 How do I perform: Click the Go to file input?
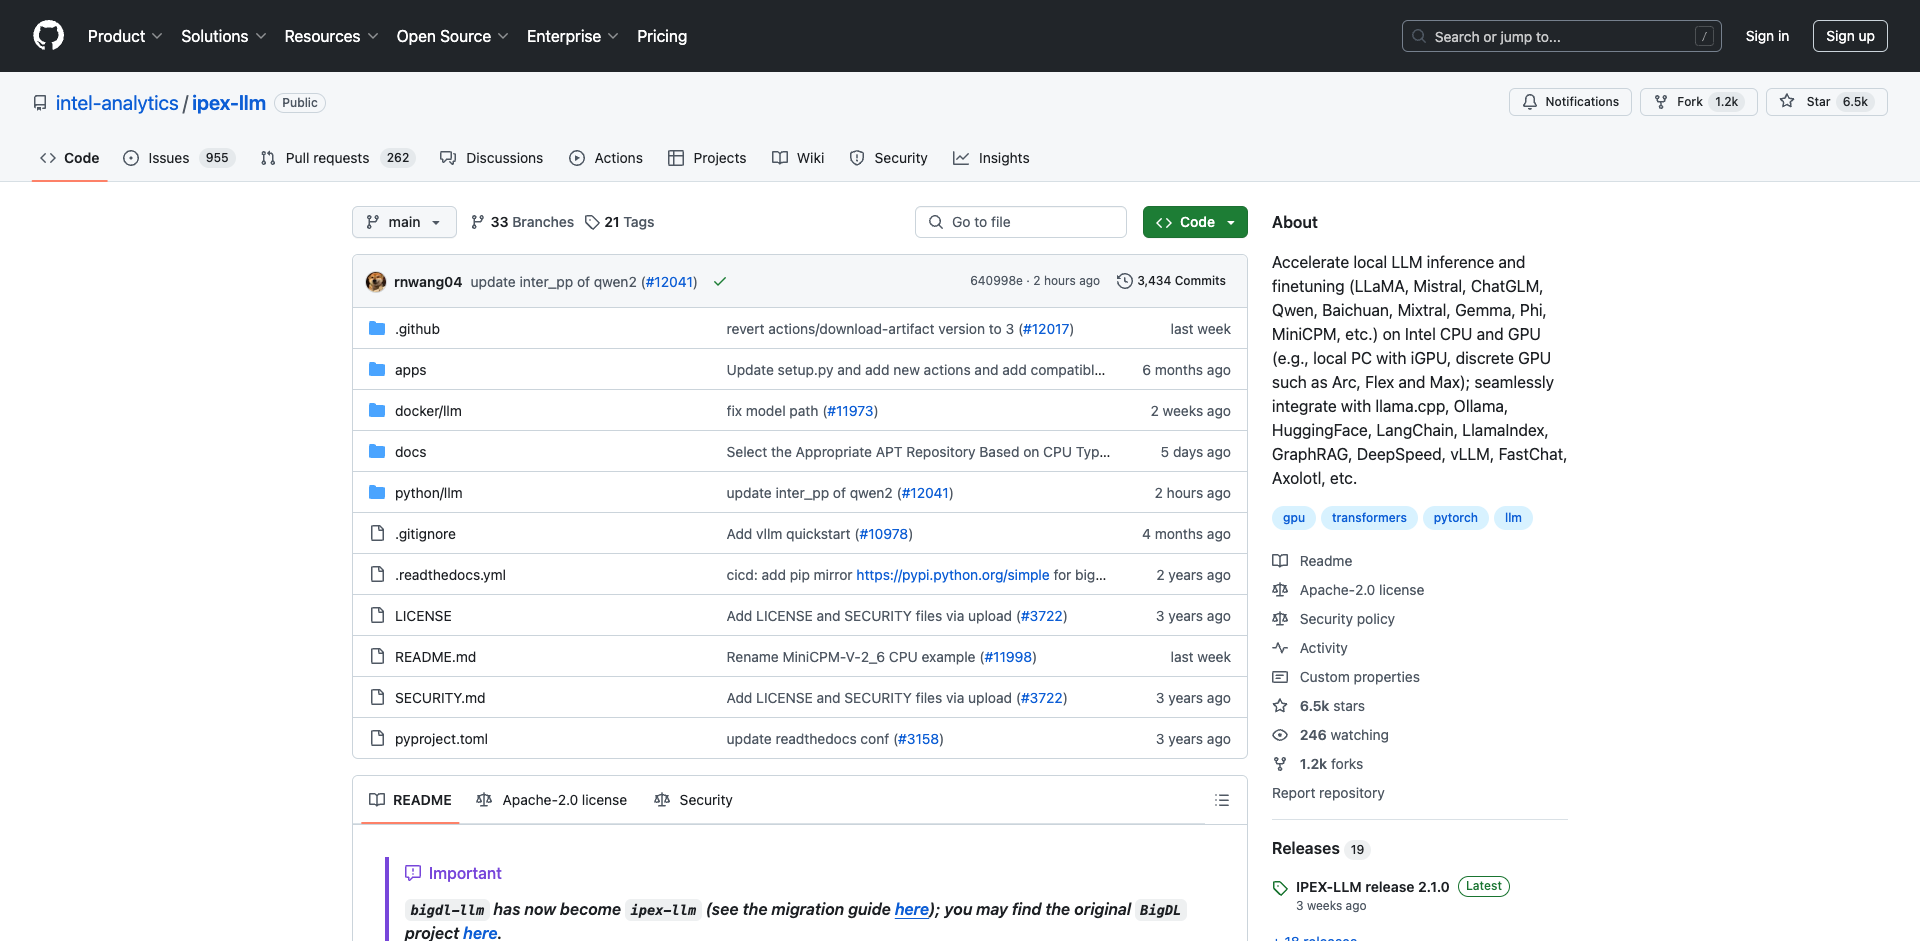pos(1021,222)
